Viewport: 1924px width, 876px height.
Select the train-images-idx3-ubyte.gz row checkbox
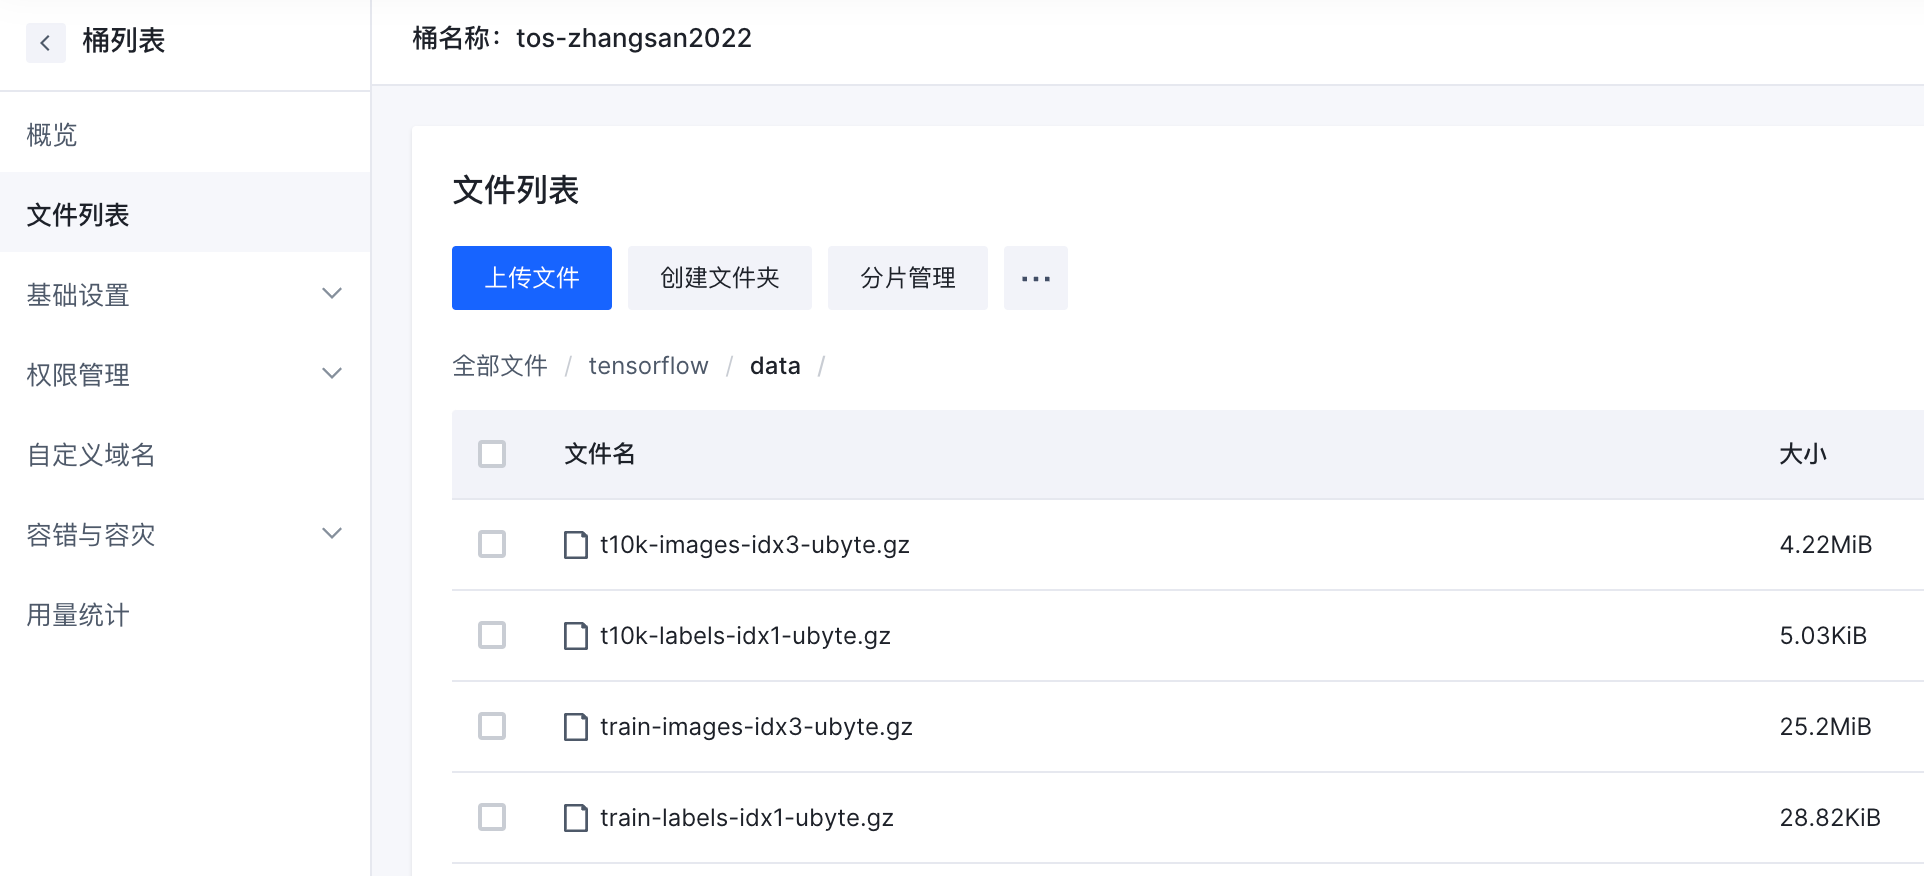(x=492, y=727)
